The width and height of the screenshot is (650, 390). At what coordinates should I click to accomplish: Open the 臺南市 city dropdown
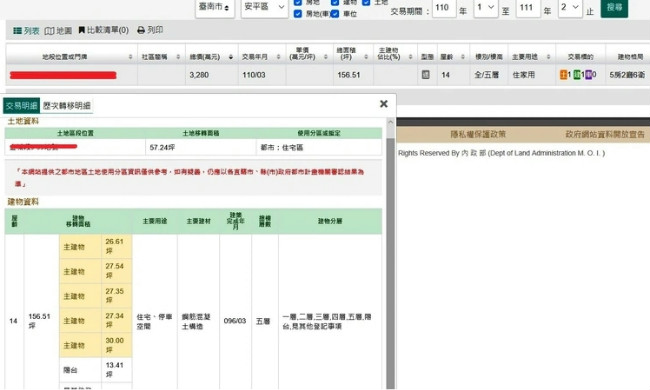pyautogui.click(x=215, y=7)
